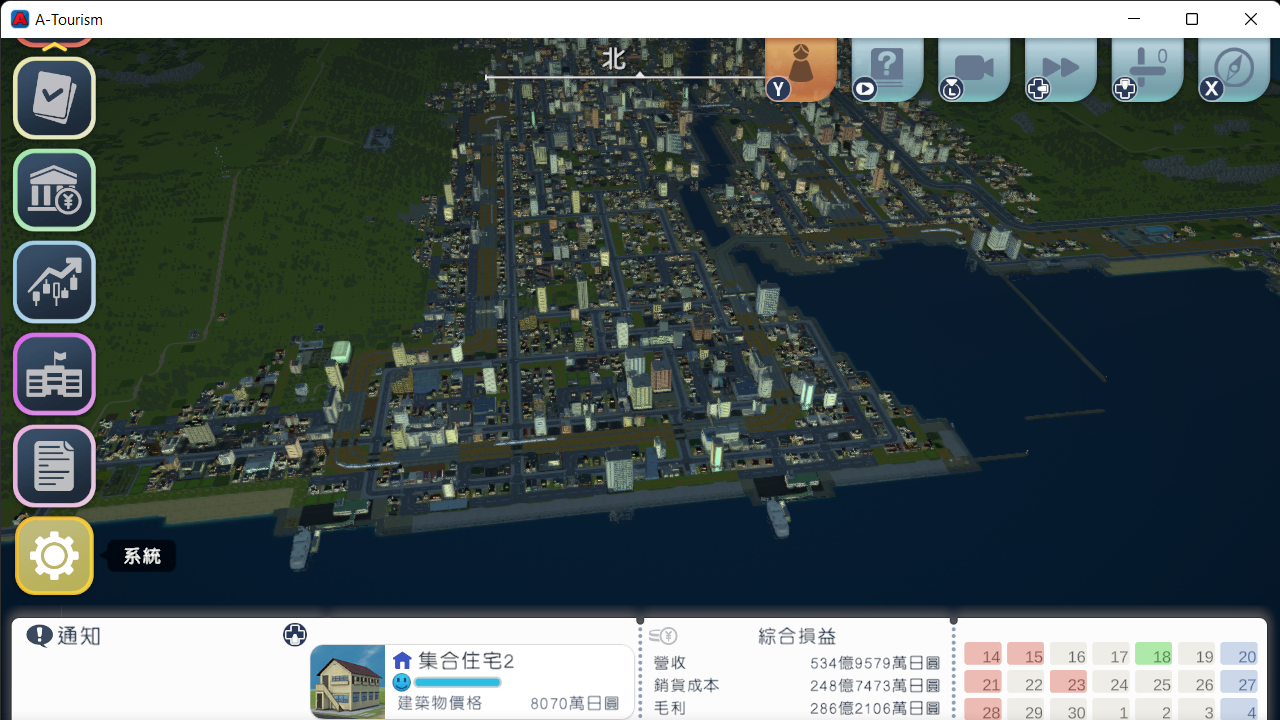Open the company building menu
The image size is (1280, 720).
[x=54, y=374]
